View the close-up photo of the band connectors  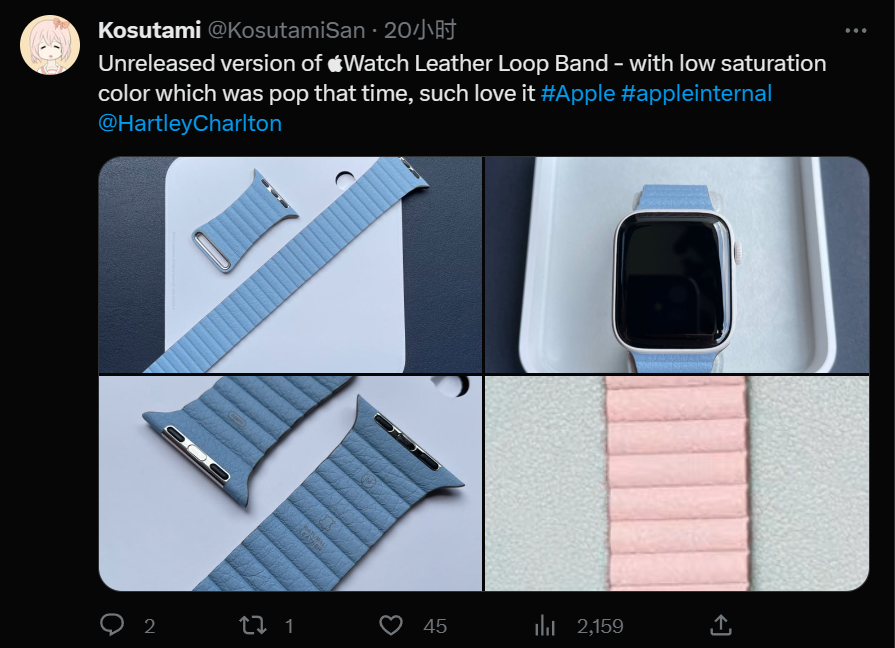pos(290,483)
